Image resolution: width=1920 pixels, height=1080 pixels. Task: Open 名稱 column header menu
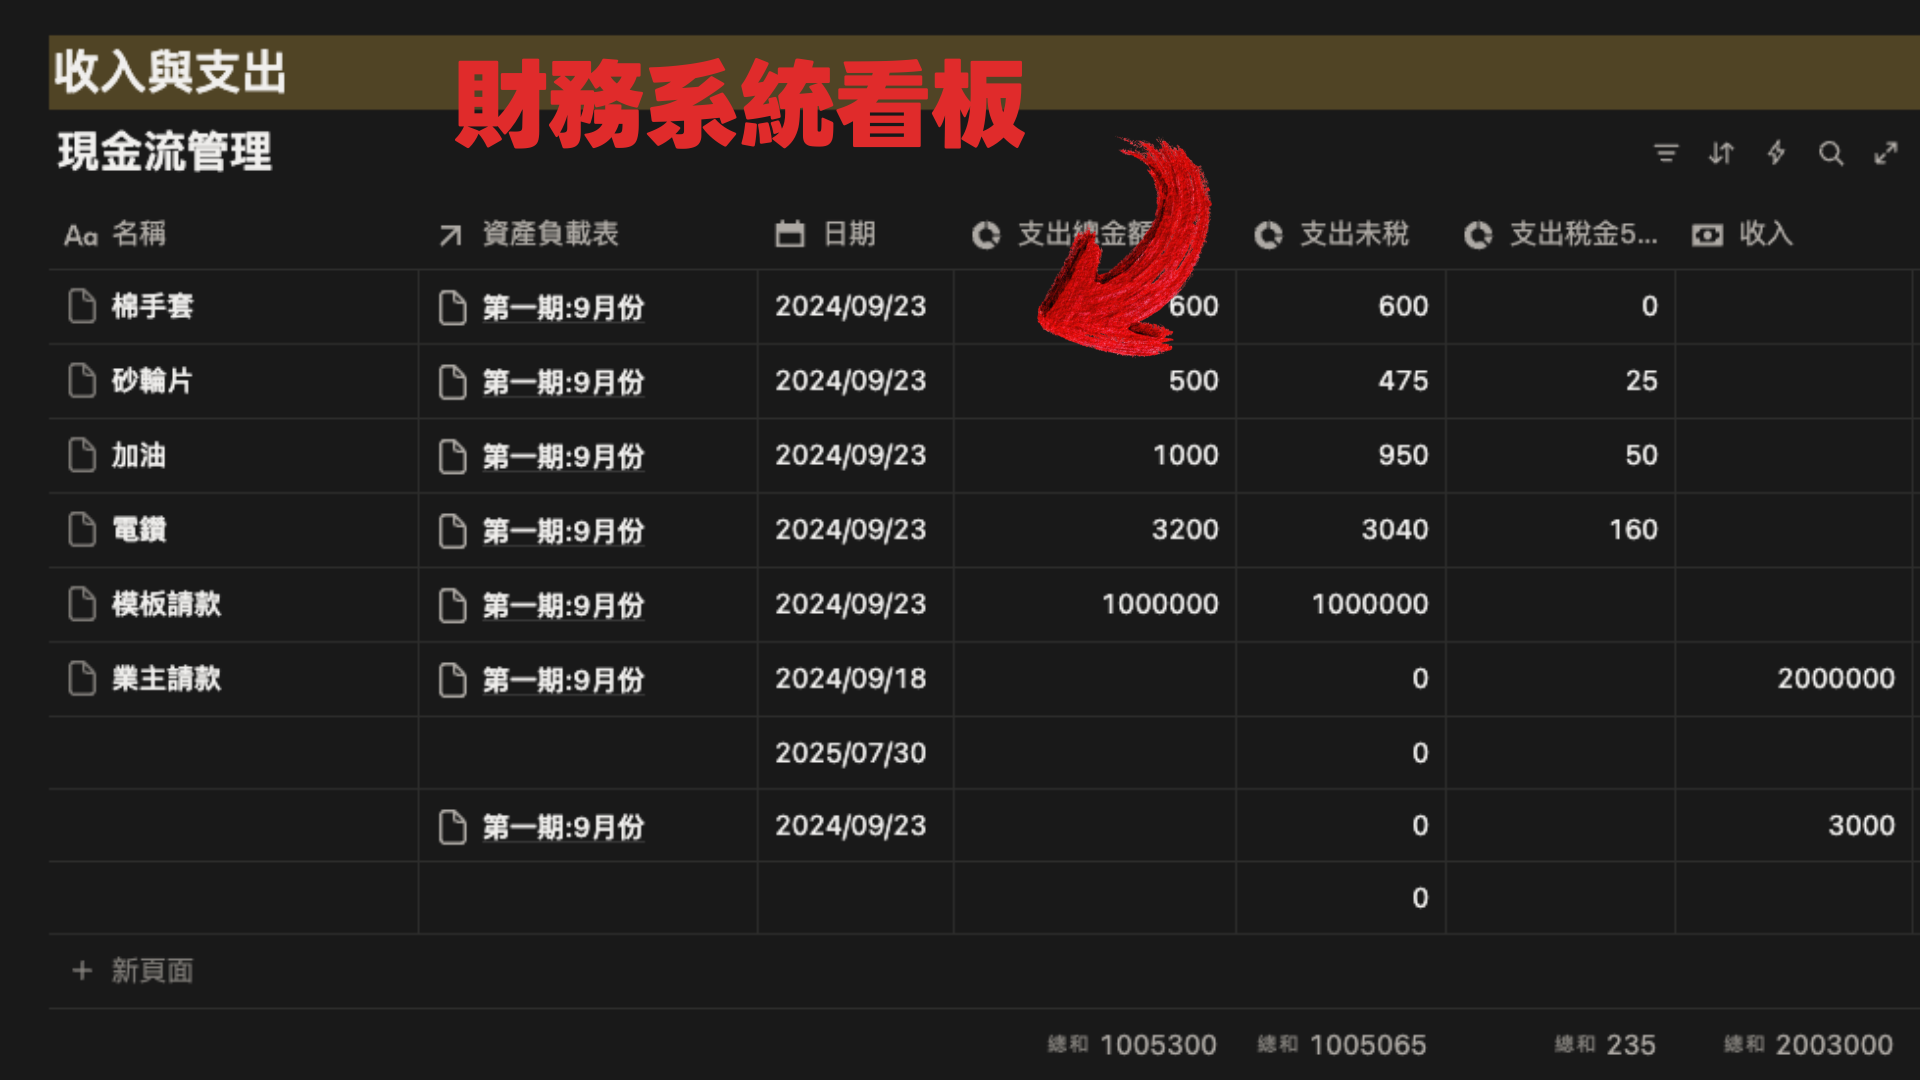[138, 234]
